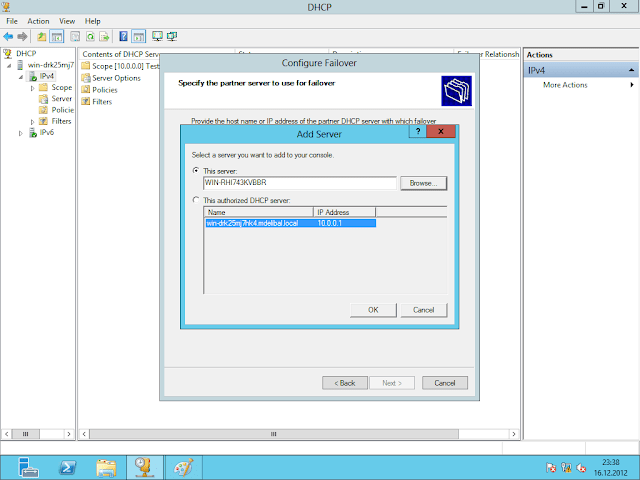Image resolution: width=640 pixels, height=480 pixels.
Task: Open the Action menu
Action: (x=38, y=21)
